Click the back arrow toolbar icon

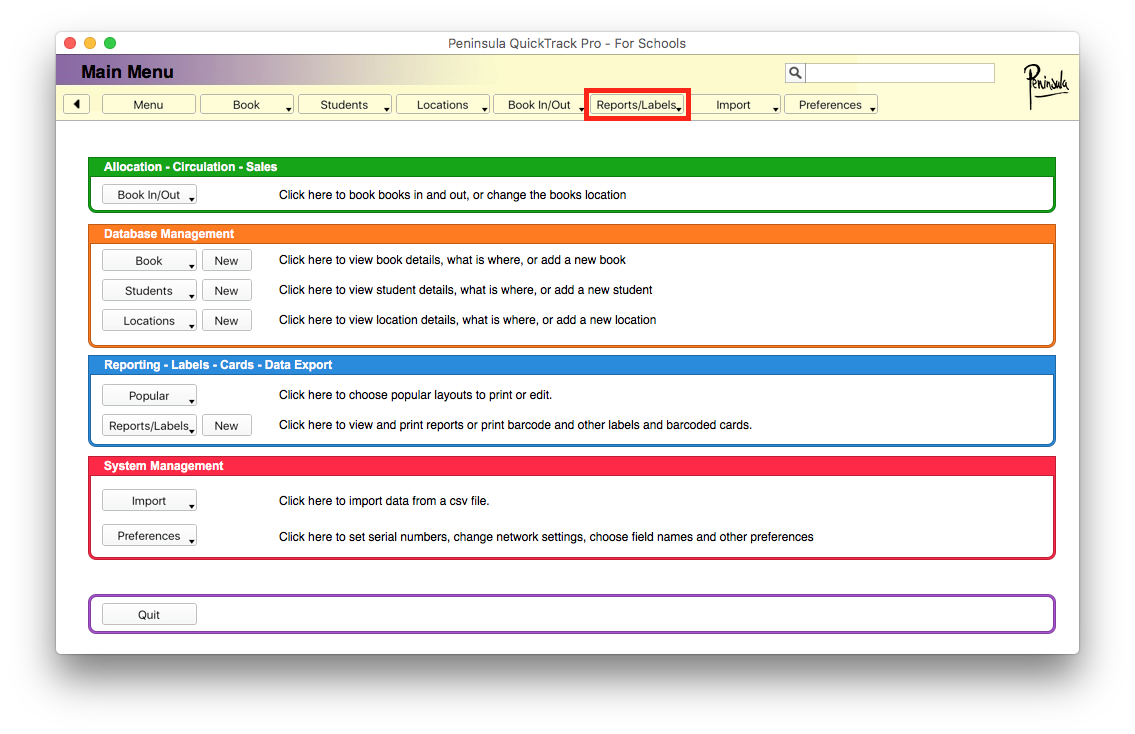click(76, 104)
